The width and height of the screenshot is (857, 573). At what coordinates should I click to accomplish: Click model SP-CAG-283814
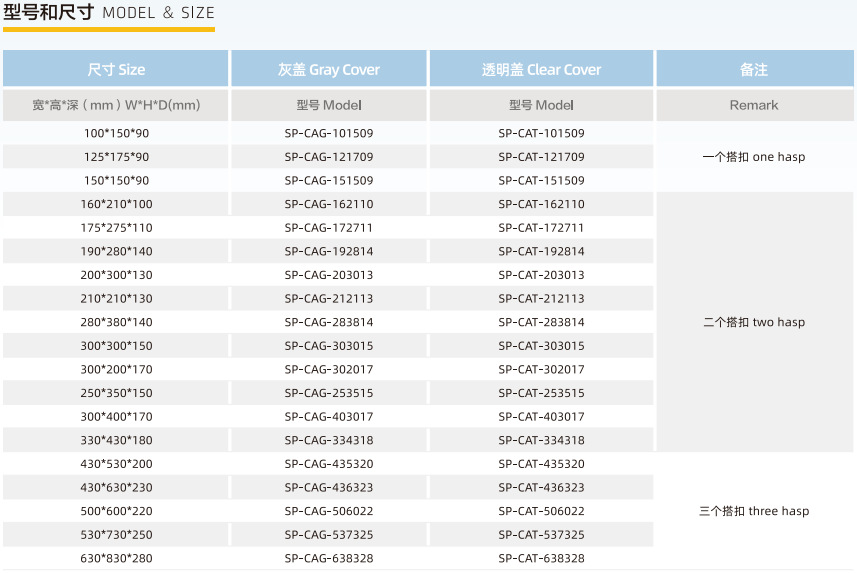pyautogui.click(x=328, y=322)
